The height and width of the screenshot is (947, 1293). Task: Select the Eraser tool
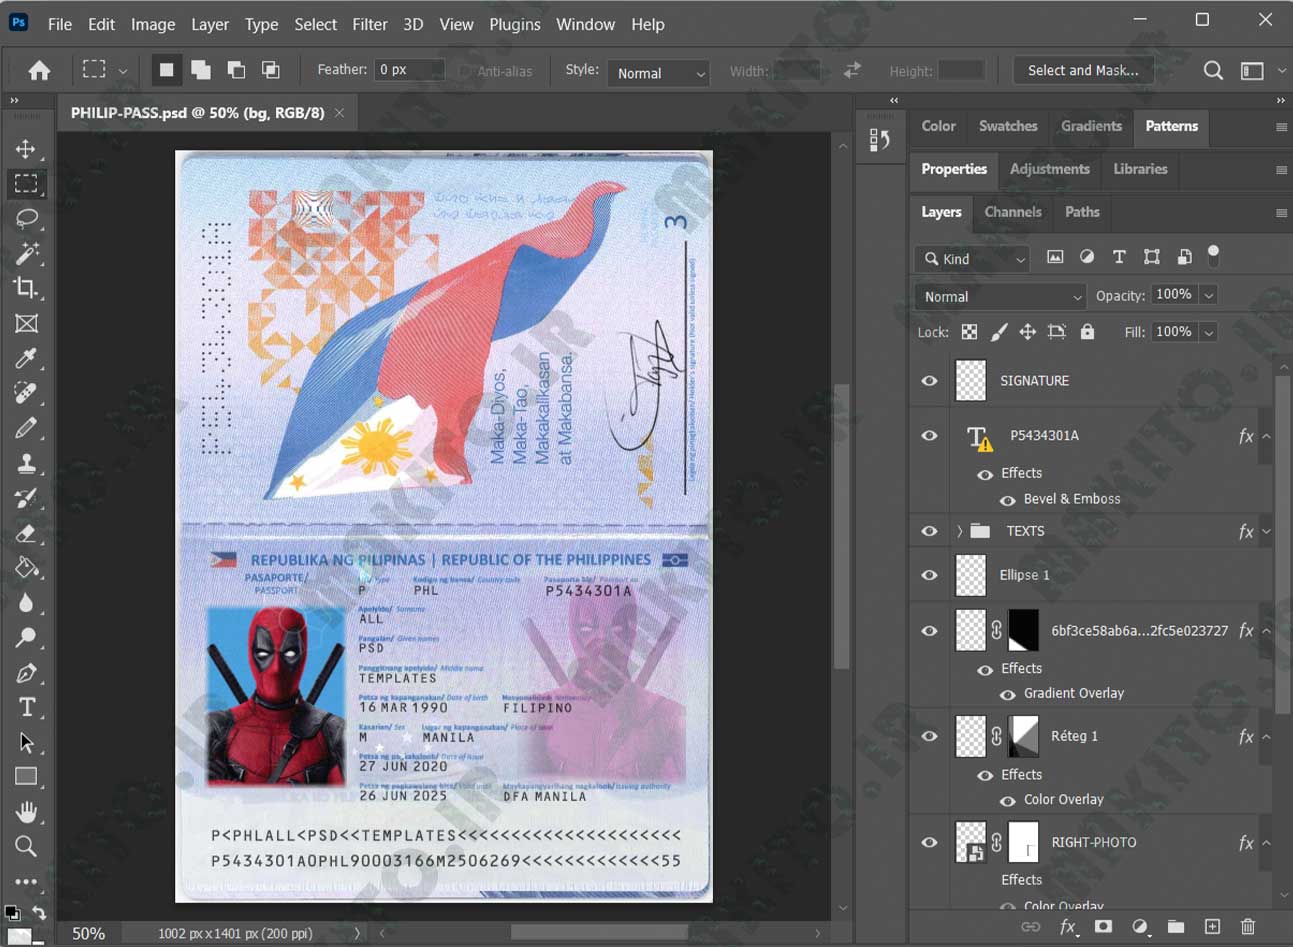coord(26,533)
